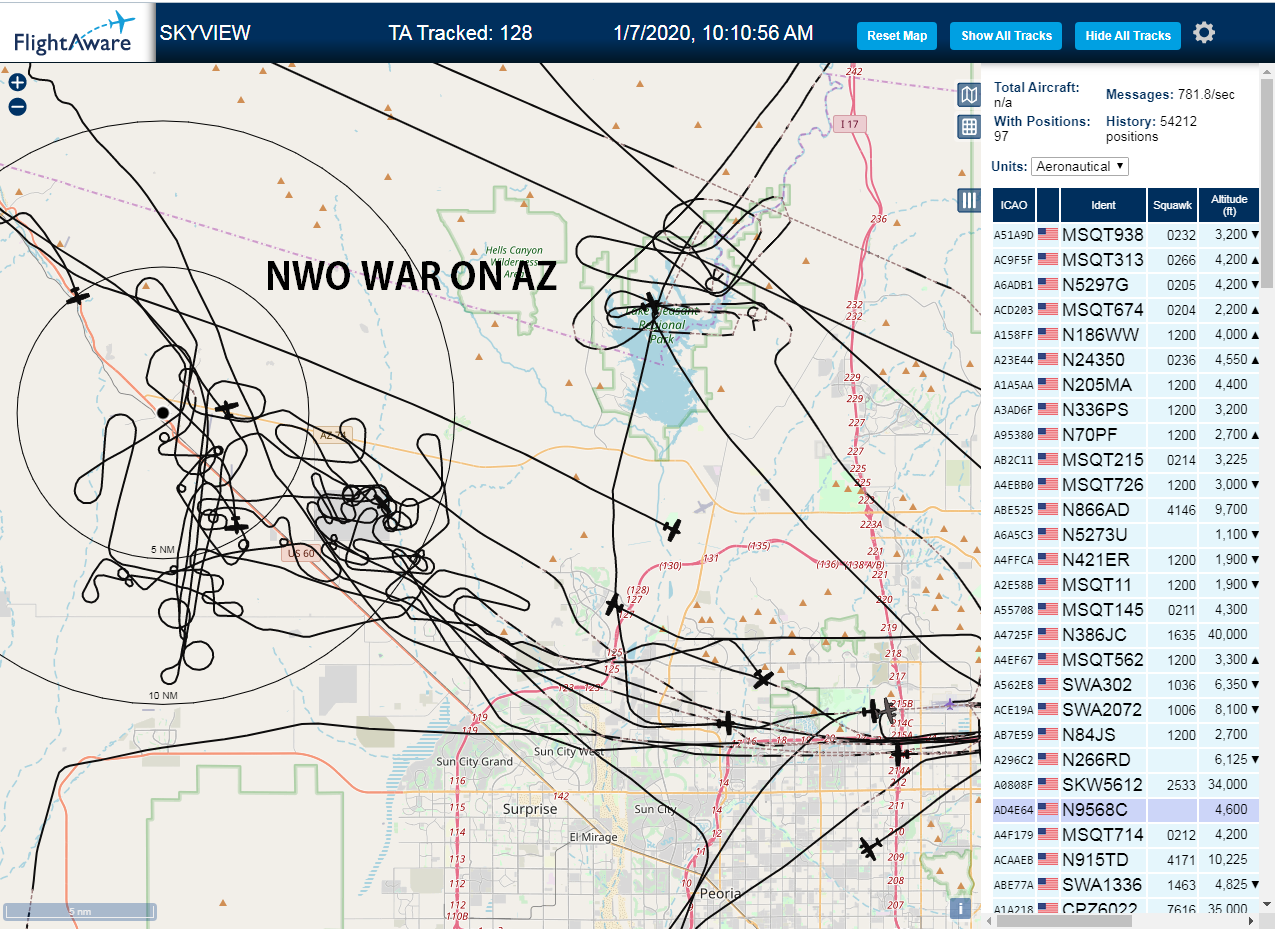Select the N915TD aircraft row
1275x929 pixels.
pos(1127,860)
